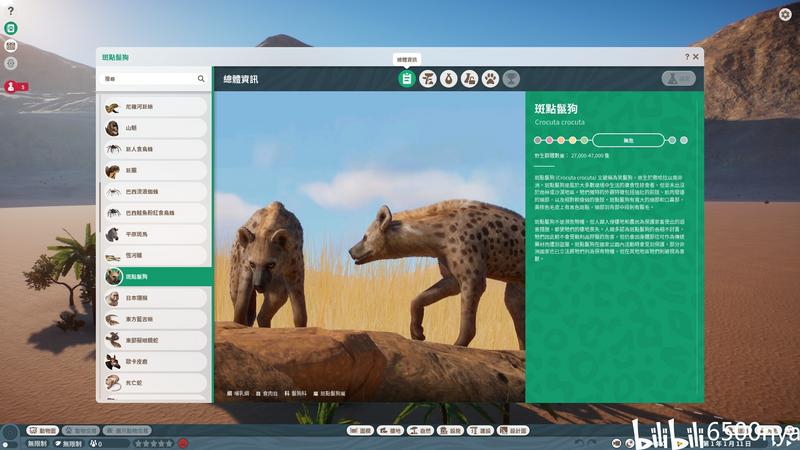Click the 斑點鬣狗屬 taxonomy tag
This screenshot has width=800, height=450.
pos(330,393)
